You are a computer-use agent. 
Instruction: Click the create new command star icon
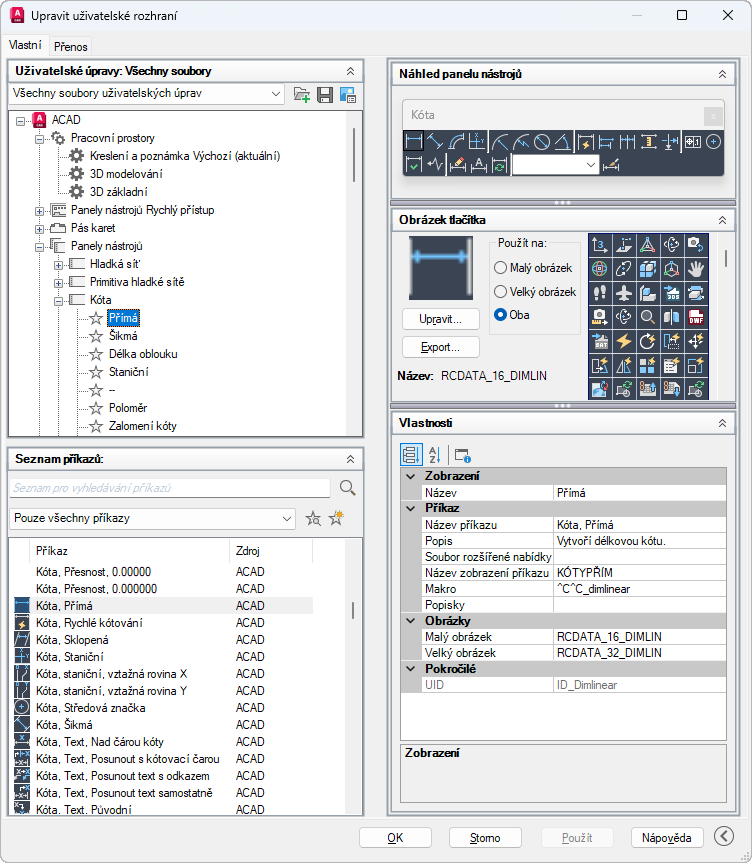point(336,518)
